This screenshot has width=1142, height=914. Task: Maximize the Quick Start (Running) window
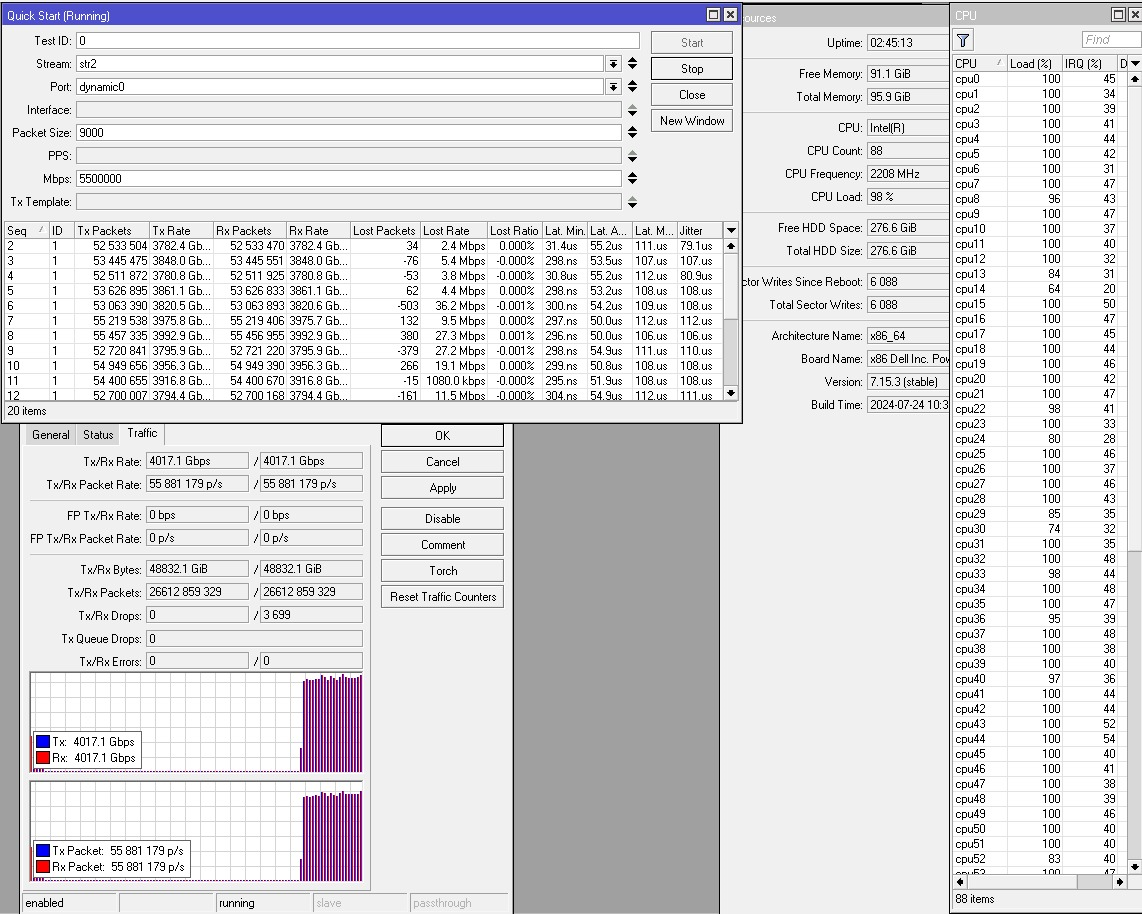pyautogui.click(x=714, y=15)
